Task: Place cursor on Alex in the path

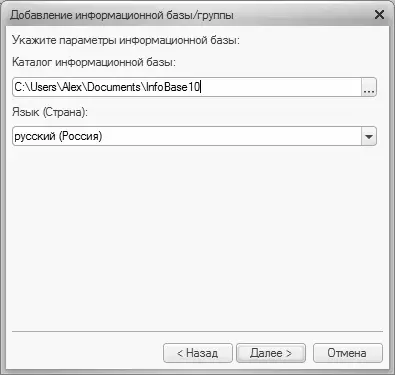Action: (x=71, y=87)
